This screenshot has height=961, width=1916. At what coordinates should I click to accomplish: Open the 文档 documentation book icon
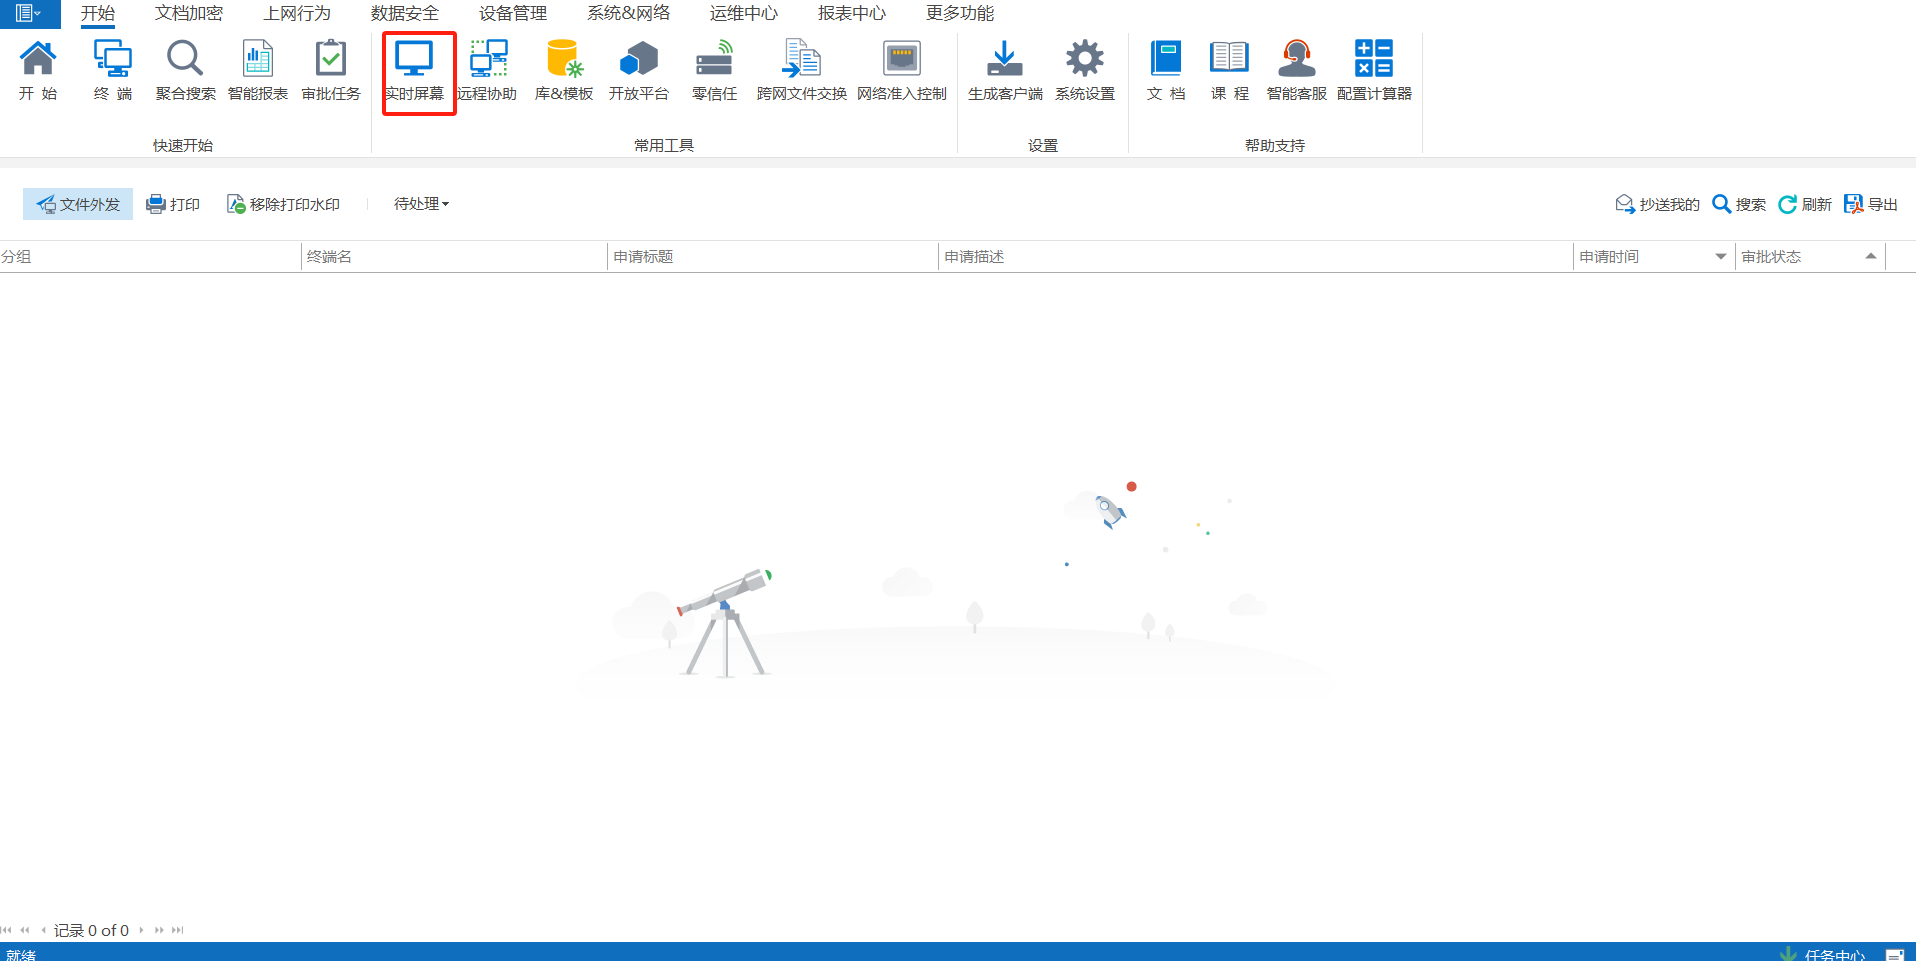tap(1166, 70)
